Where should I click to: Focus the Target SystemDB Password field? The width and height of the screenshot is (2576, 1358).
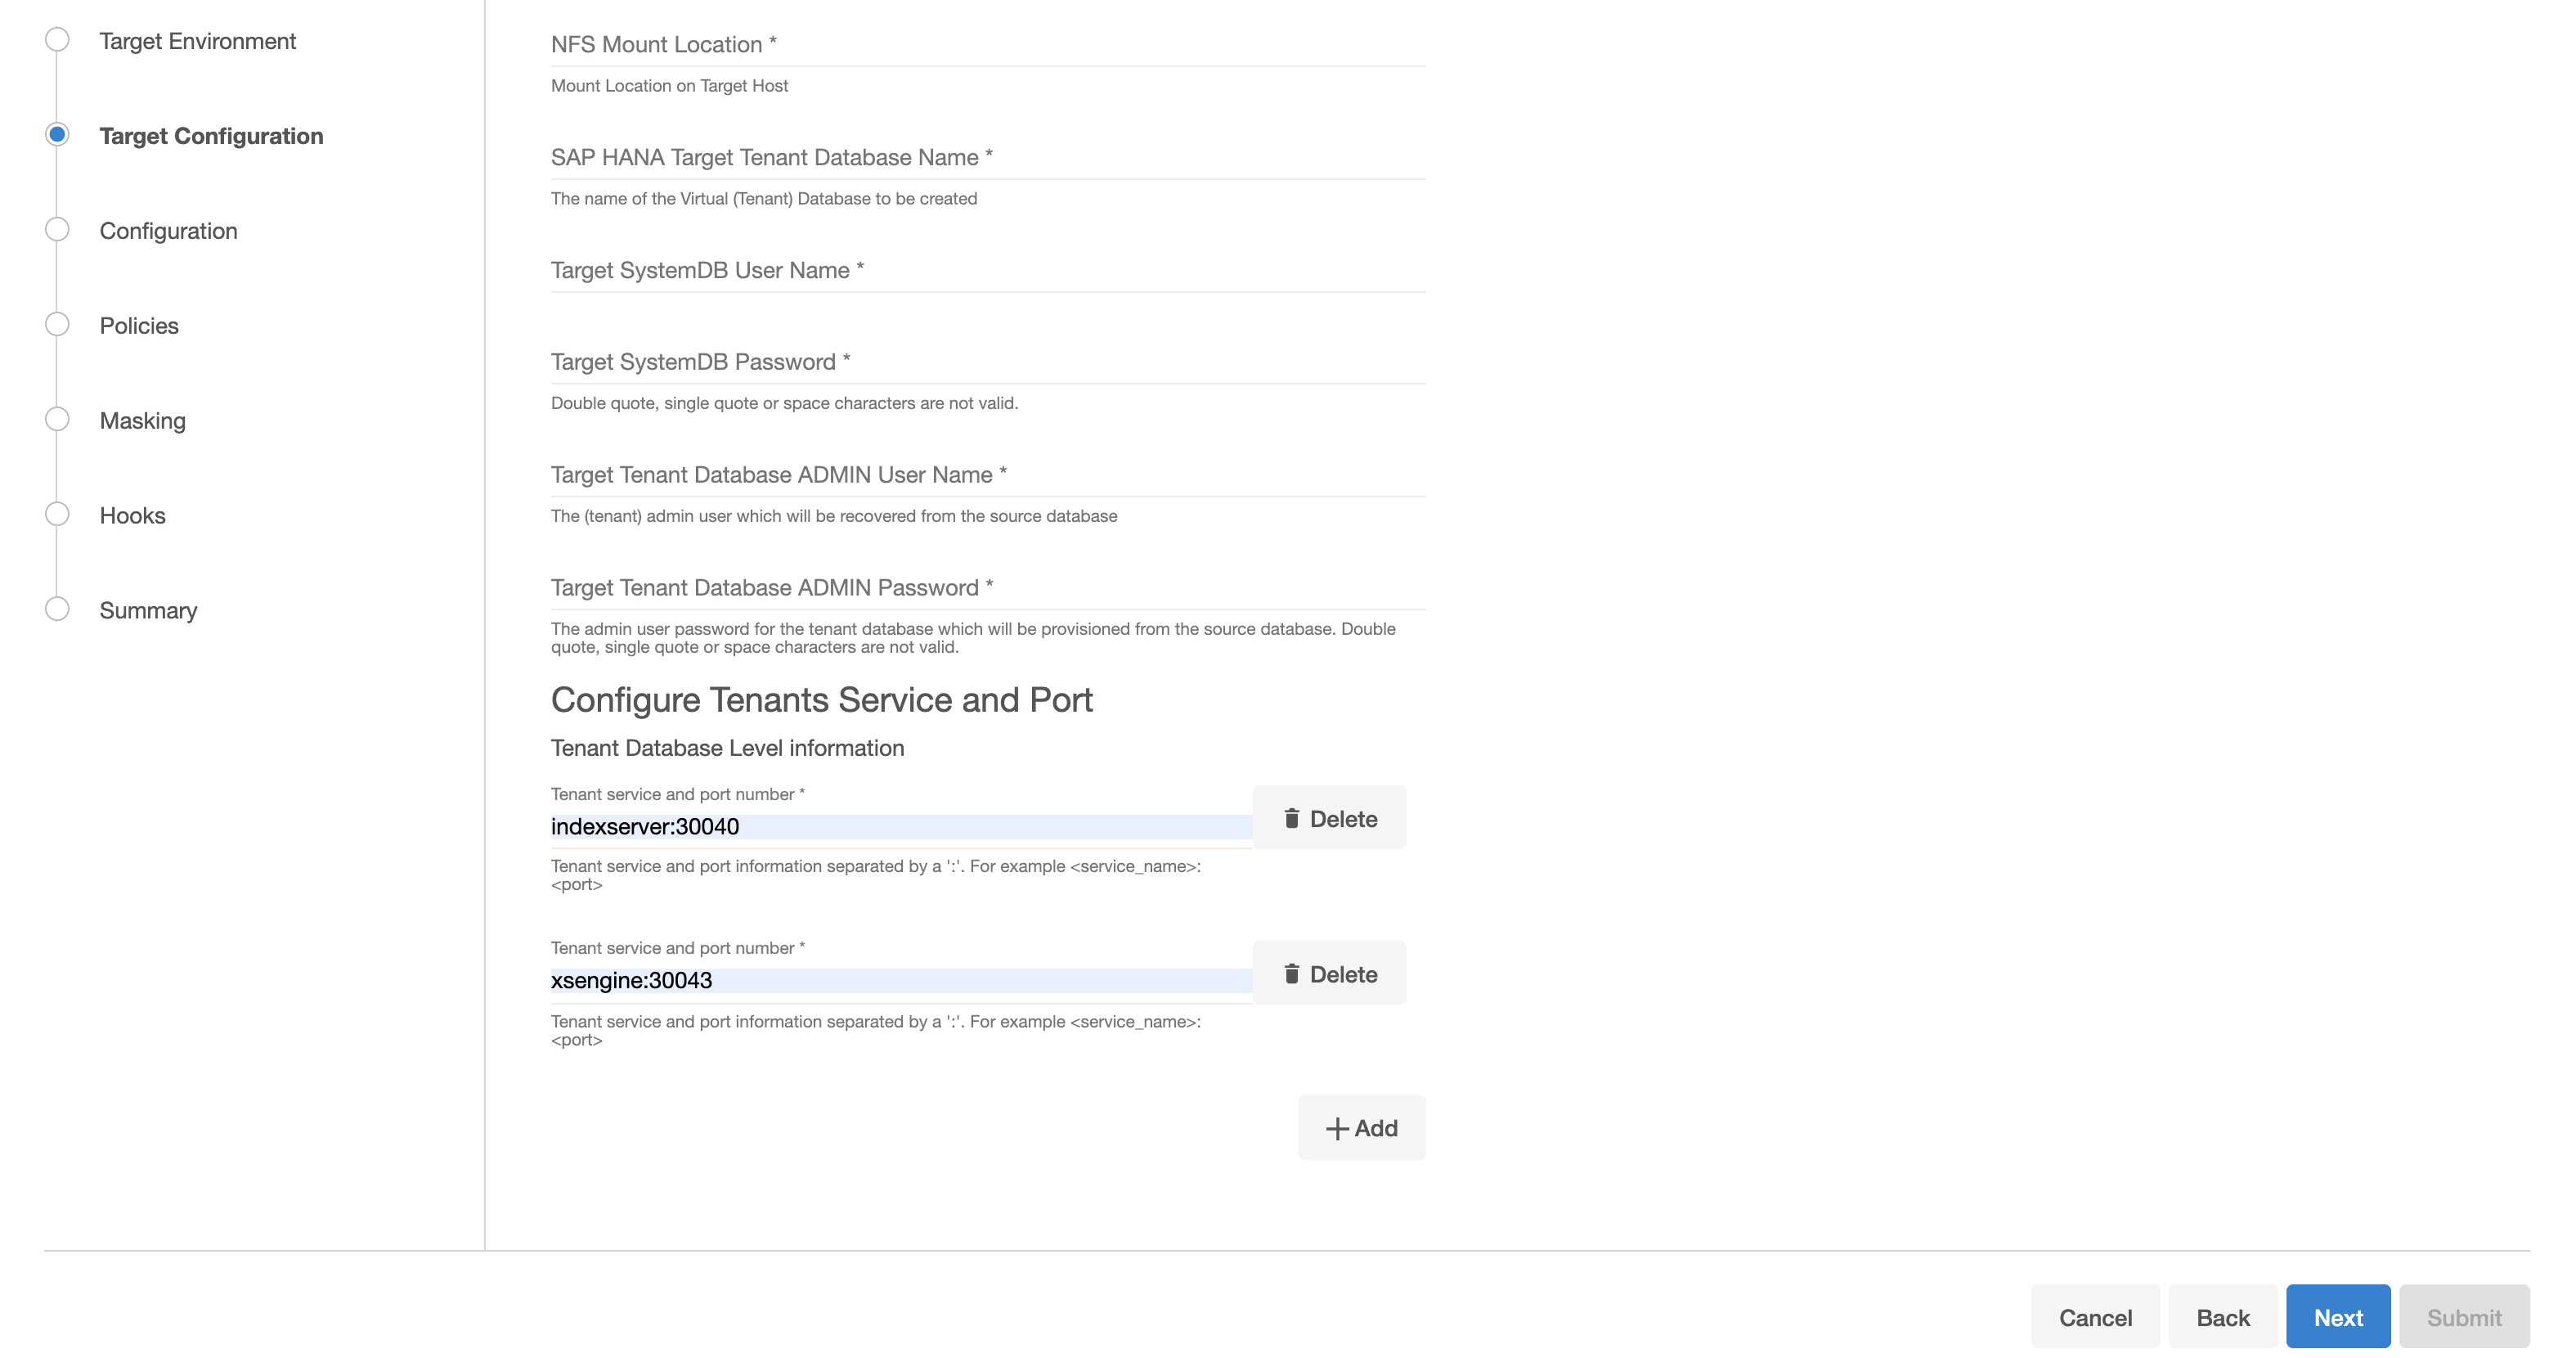tap(986, 362)
